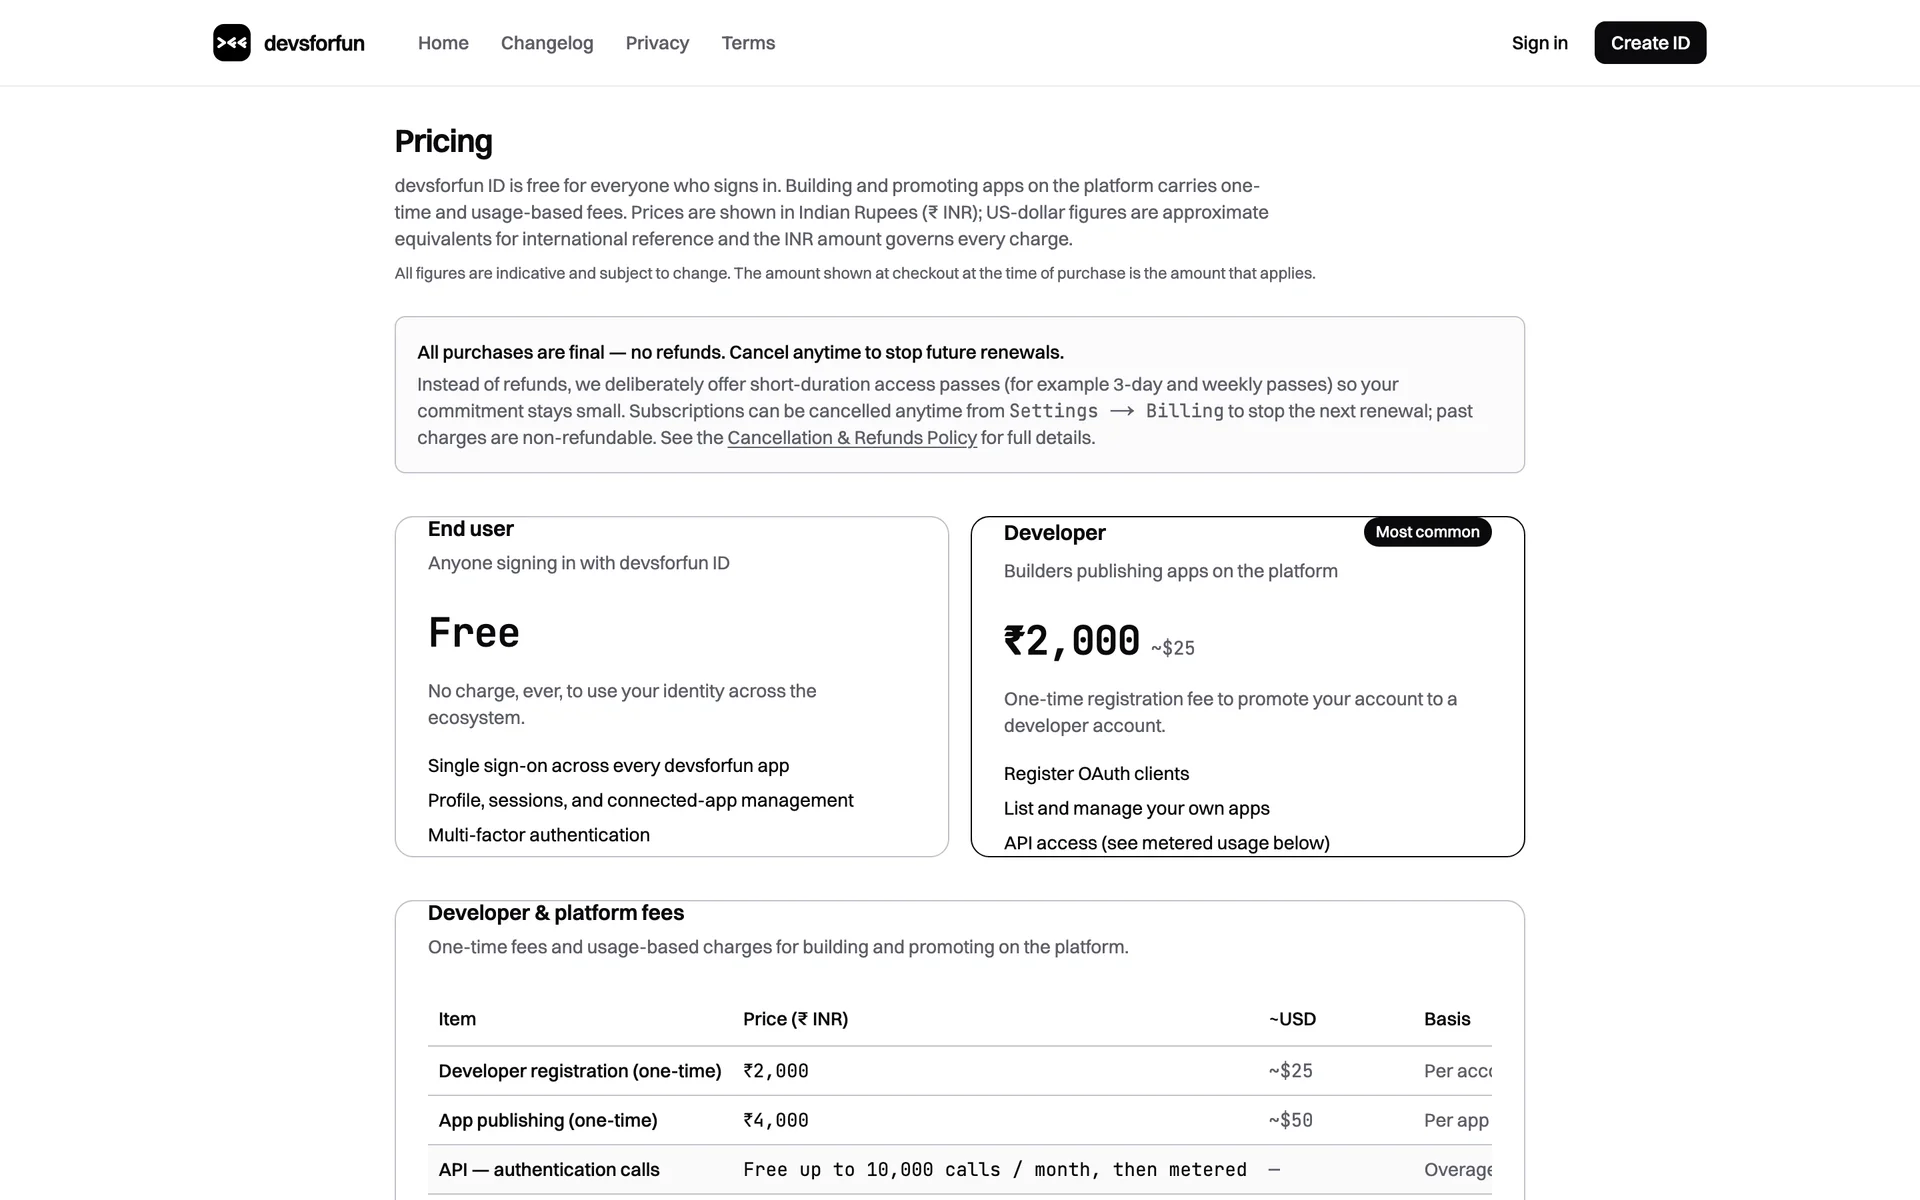Click Register OAuth clients feature text
Screen dimensions: 1920x1200
coord(1096,774)
